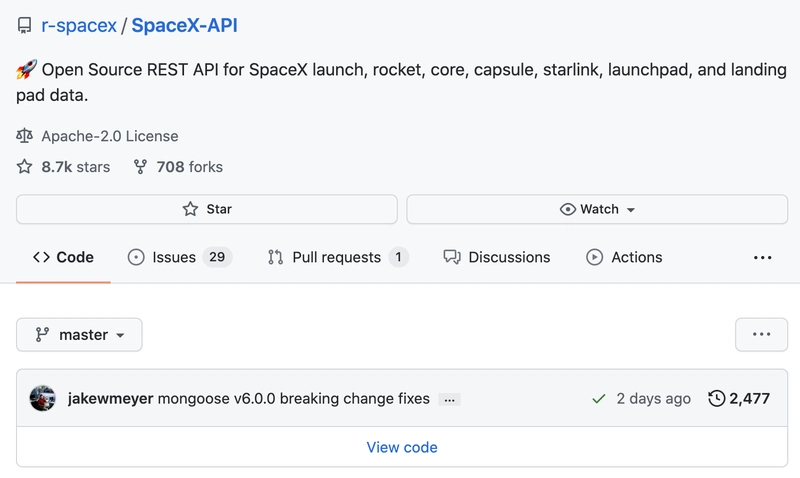Open the master branch selector dropdown
Viewport: 800px width, 478px height.
(x=79, y=335)
